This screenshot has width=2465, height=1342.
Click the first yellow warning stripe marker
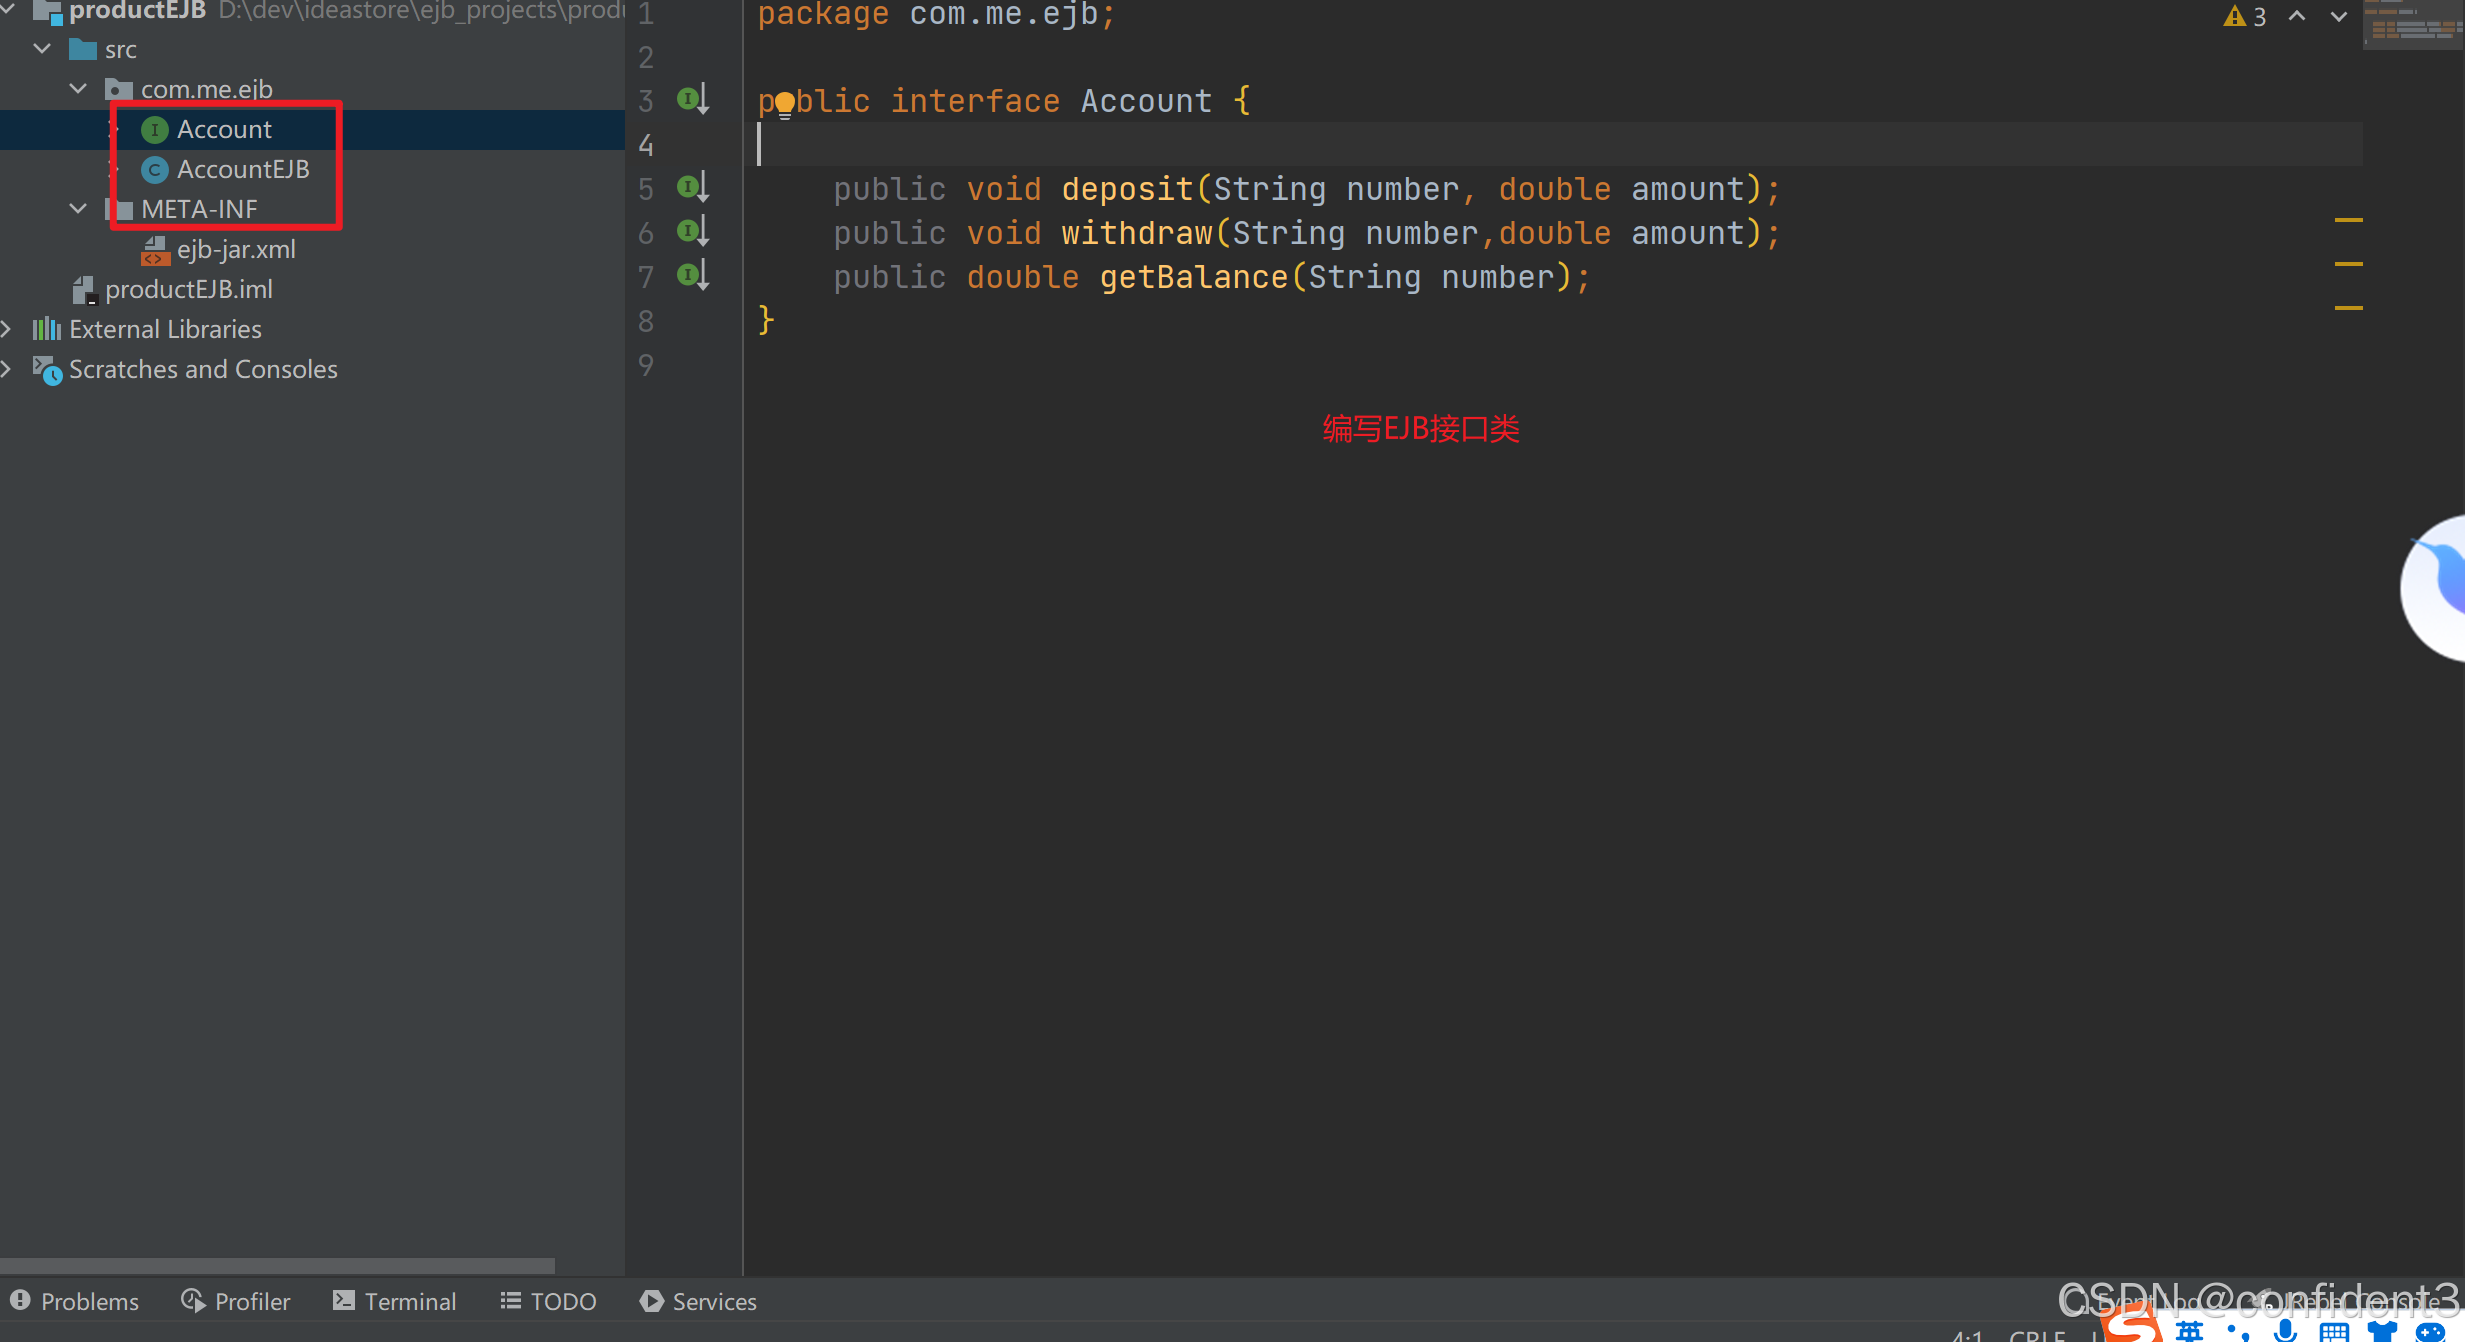click(x=2348, y=220)
